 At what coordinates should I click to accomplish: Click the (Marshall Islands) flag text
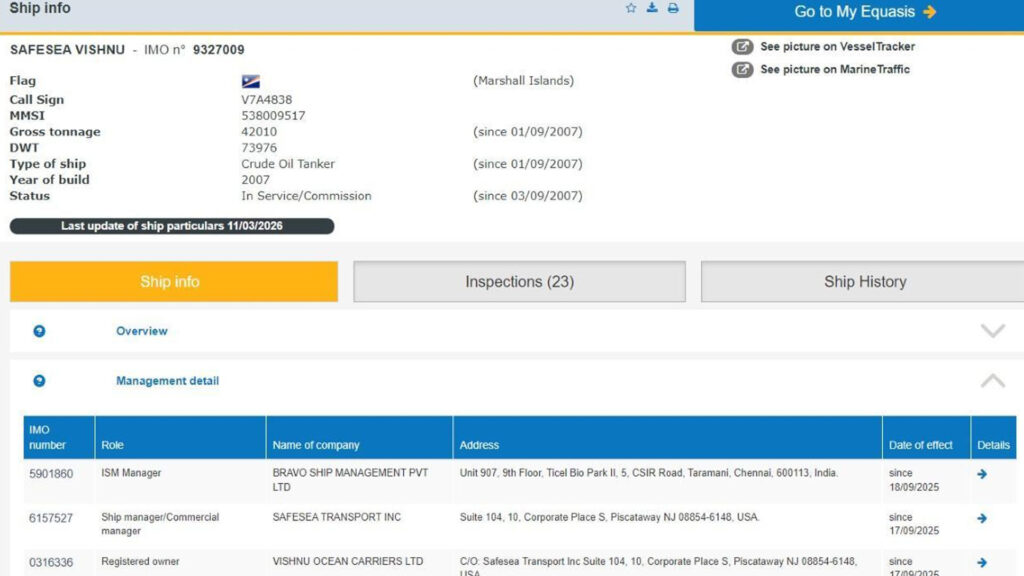[x=524, y=80]
